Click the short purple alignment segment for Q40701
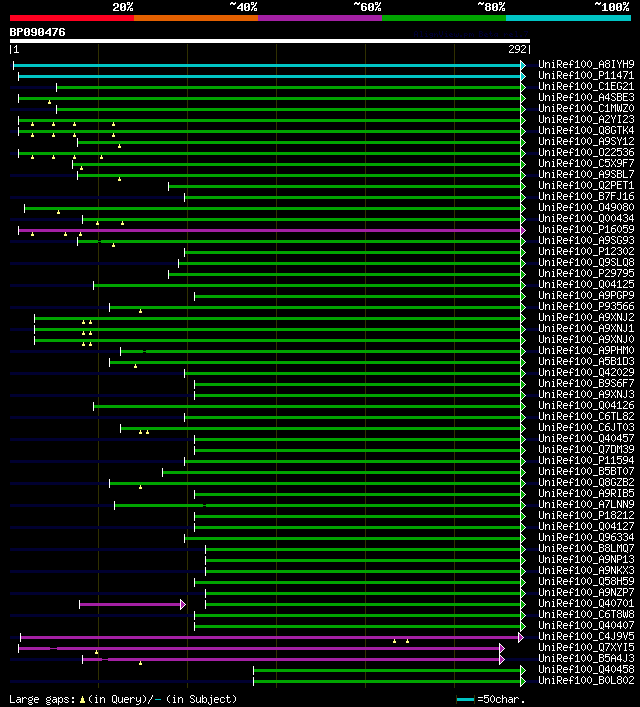 132,605
